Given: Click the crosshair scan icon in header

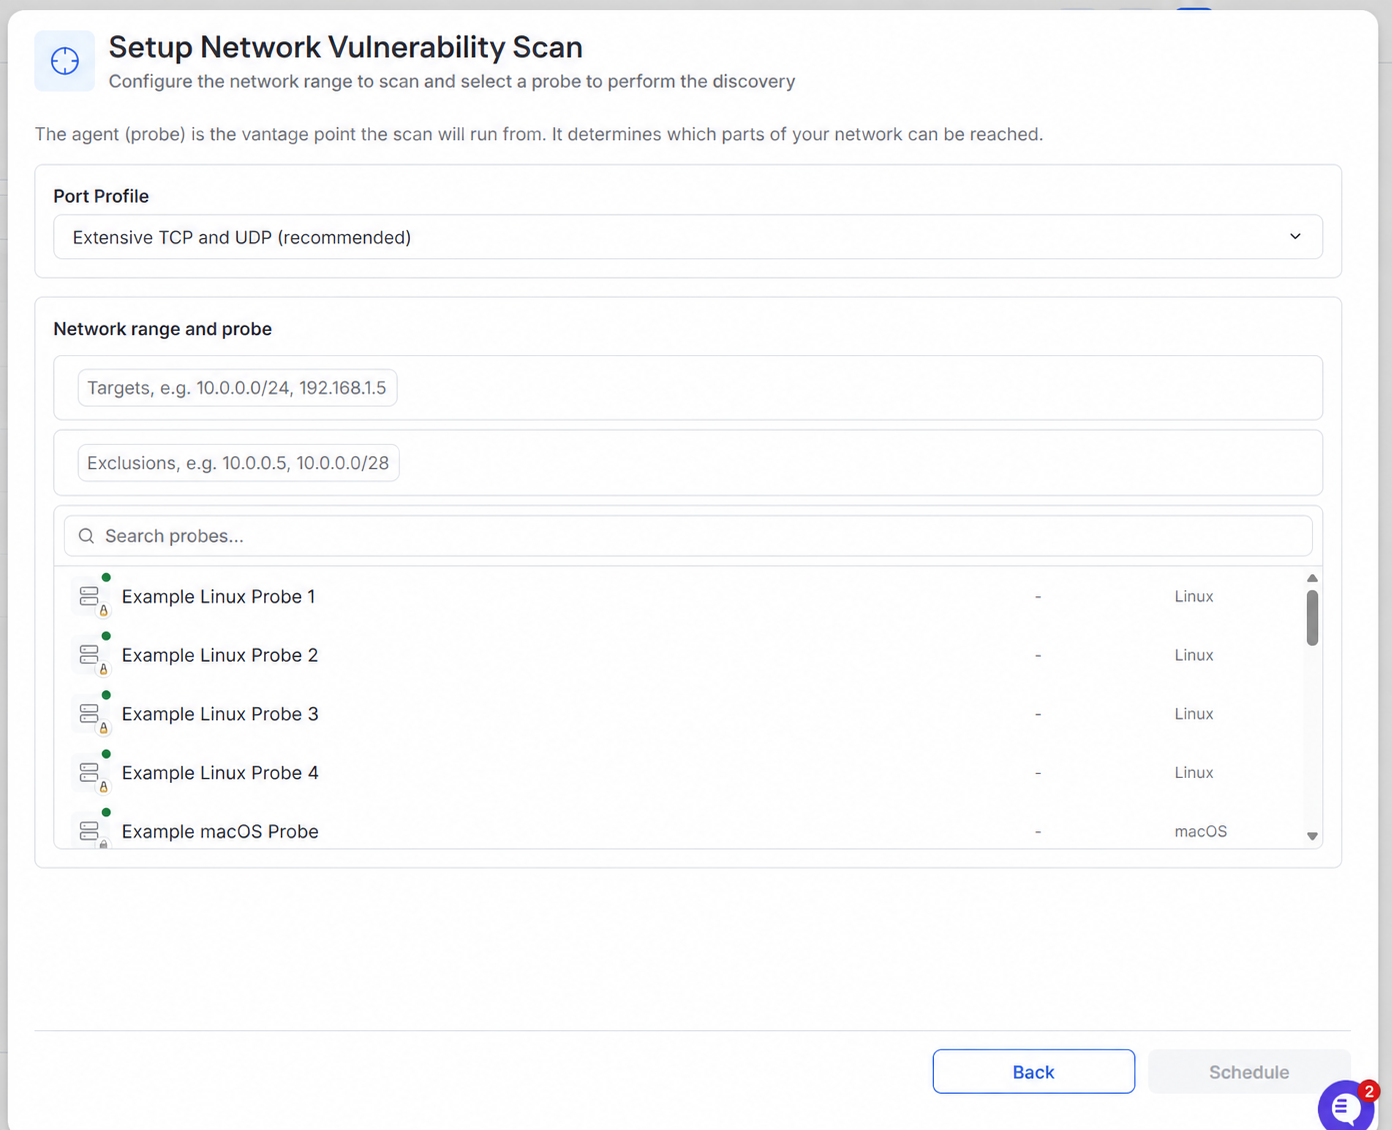Looking at the screenshot, I should 65,61.
